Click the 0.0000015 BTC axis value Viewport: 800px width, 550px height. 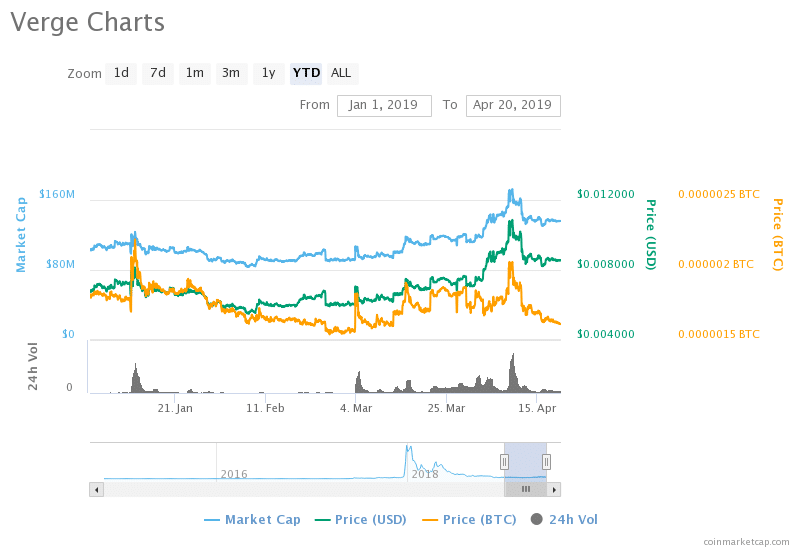tap(718, 334)
